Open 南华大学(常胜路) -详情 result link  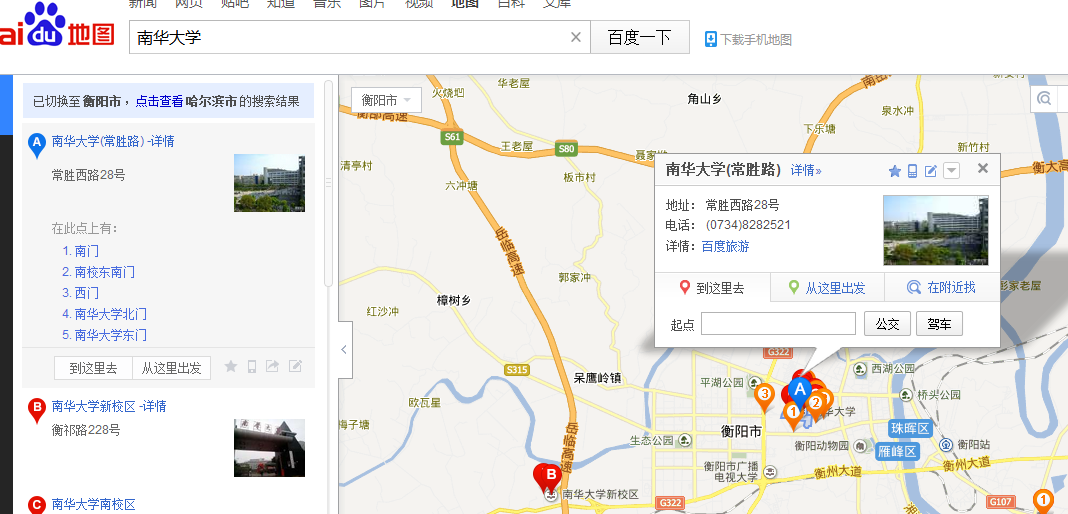tap(113, 141)
